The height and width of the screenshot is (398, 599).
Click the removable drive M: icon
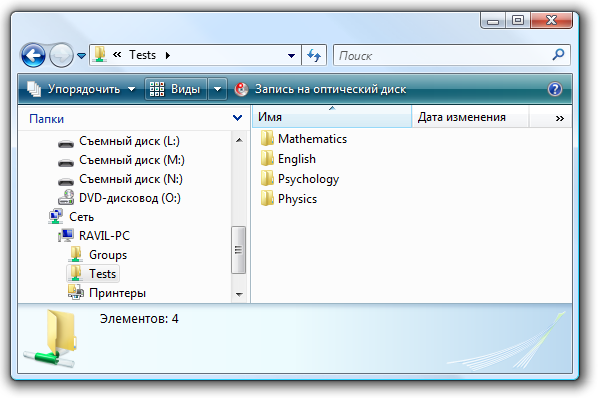[66, 162]
